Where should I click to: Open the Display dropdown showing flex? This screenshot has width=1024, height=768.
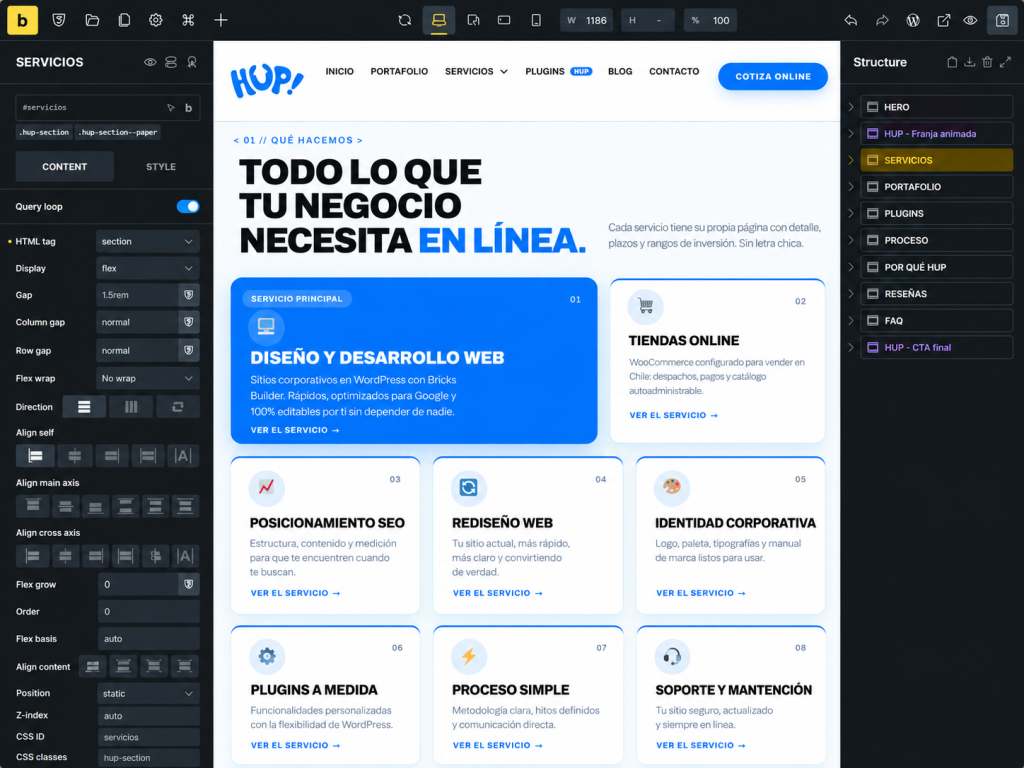click(x=148, y=268)
